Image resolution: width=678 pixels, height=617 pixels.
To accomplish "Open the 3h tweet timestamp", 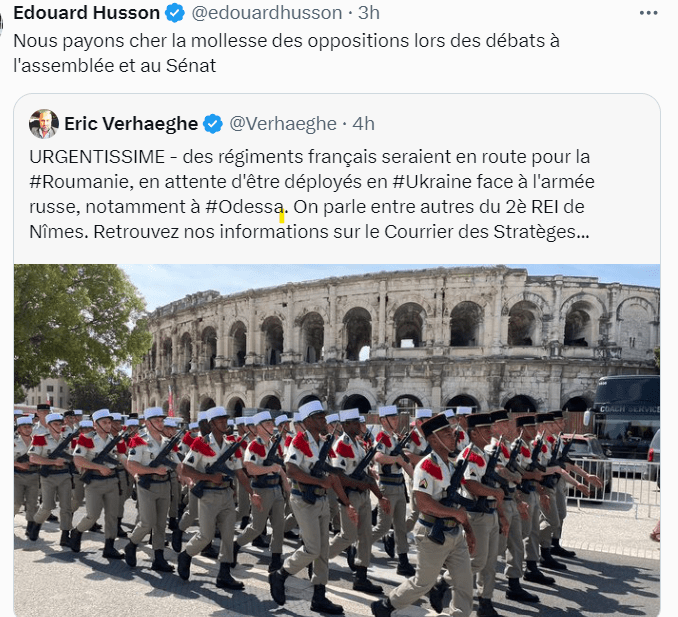I will tap(369, 13).
